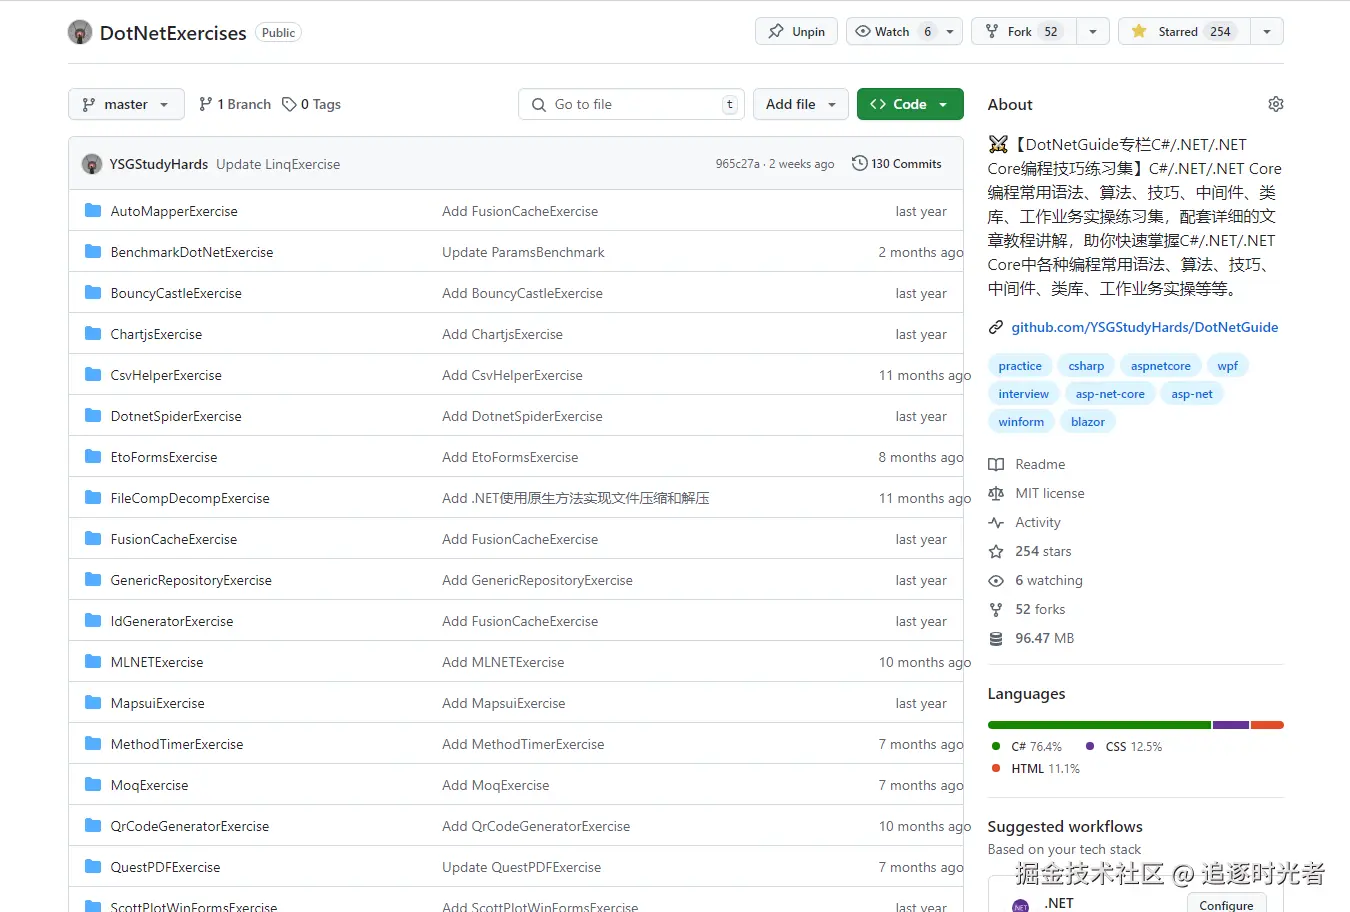Image resolution: width=1350 pixels, height=912 pixels.
Task: Click the IdGeneratorExercise folder icon
Action: tap(93, 620)
